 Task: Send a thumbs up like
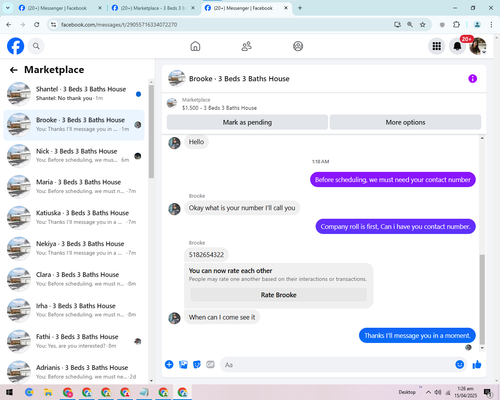click(x=477, y=365)
